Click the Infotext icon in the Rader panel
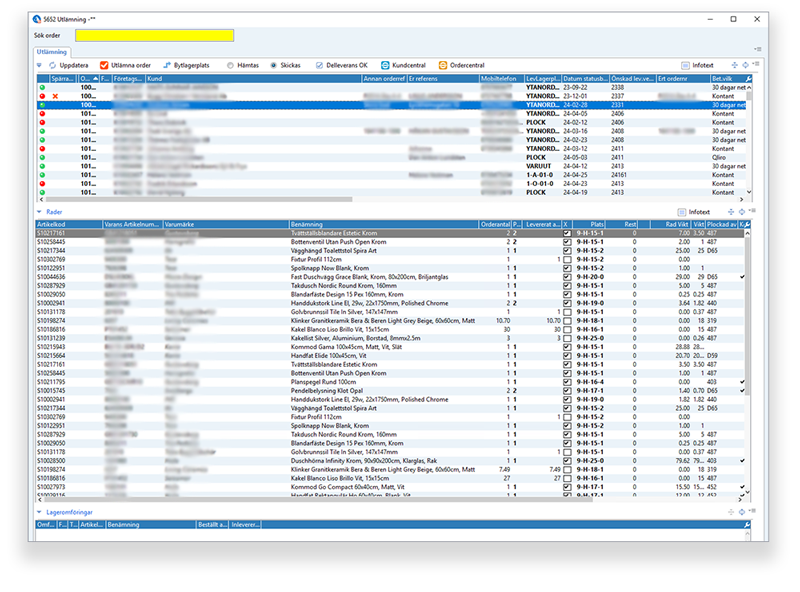Screen dimensions: 800x592 [681, 212]
